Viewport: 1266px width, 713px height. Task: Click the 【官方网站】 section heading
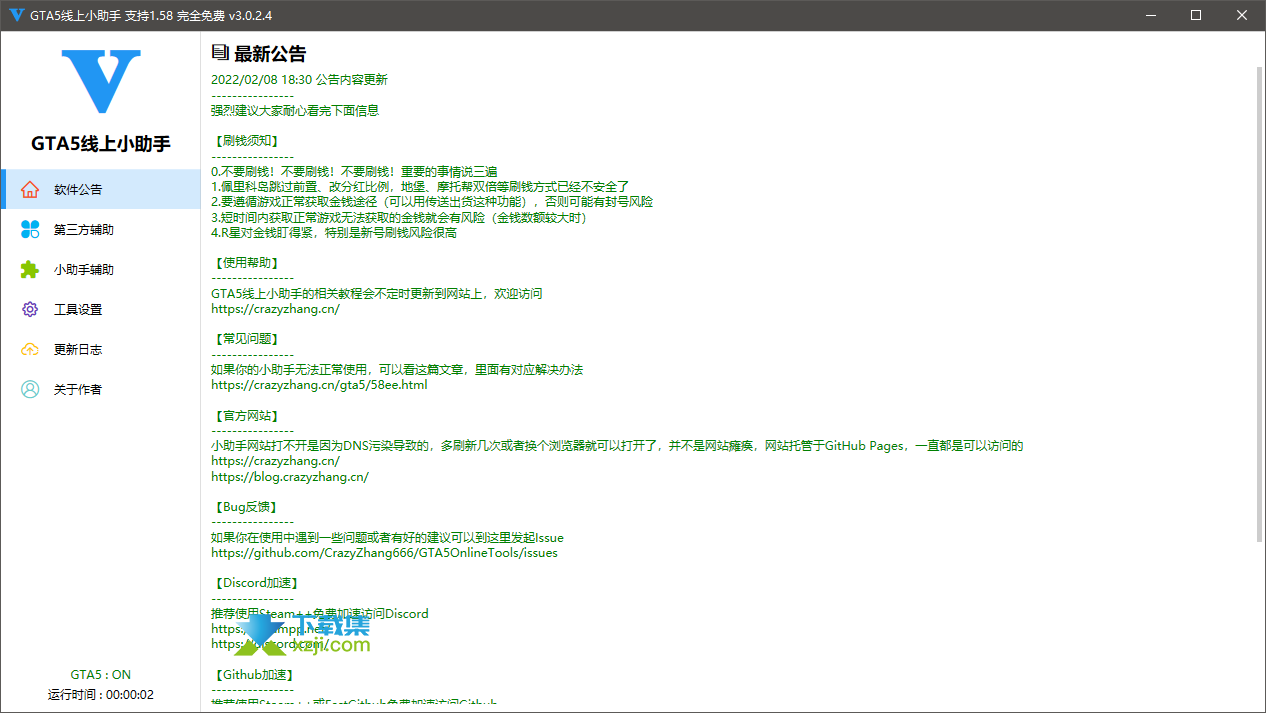point(247,415)
